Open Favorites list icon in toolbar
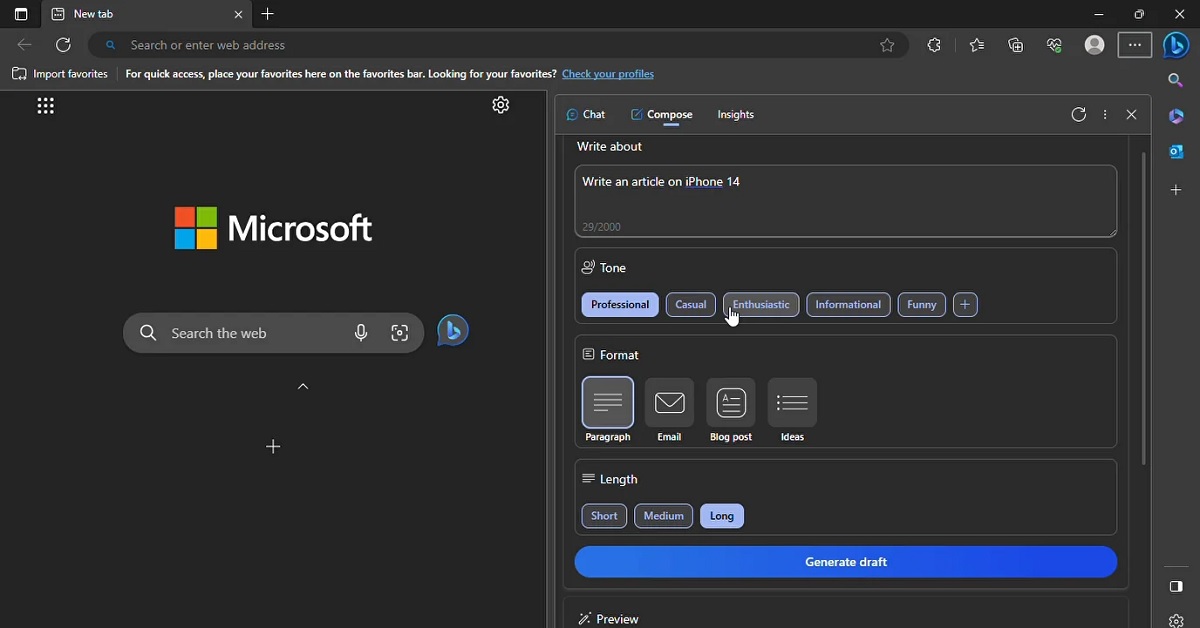Image resolution: width=1200 pixels, height=628 pixels. point(977,45)
